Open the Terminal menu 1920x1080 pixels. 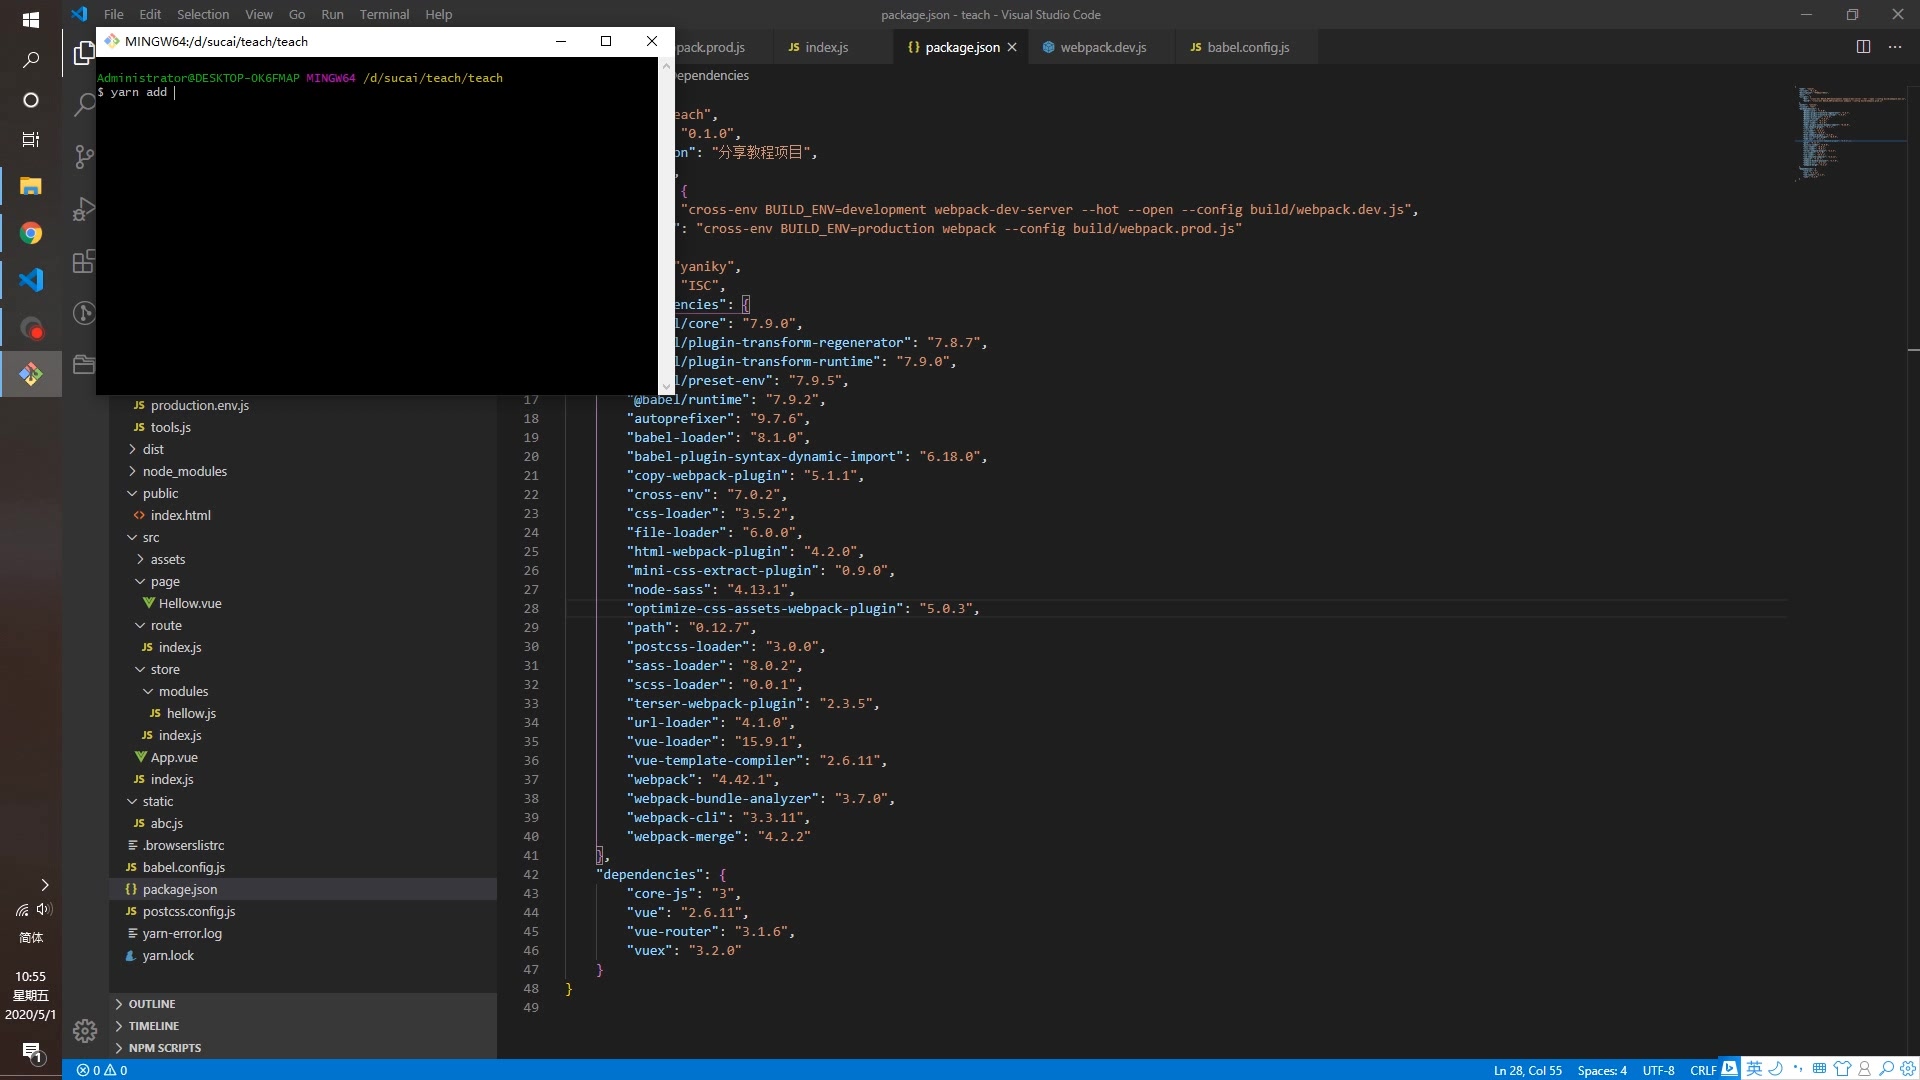[x=384, y=14]
